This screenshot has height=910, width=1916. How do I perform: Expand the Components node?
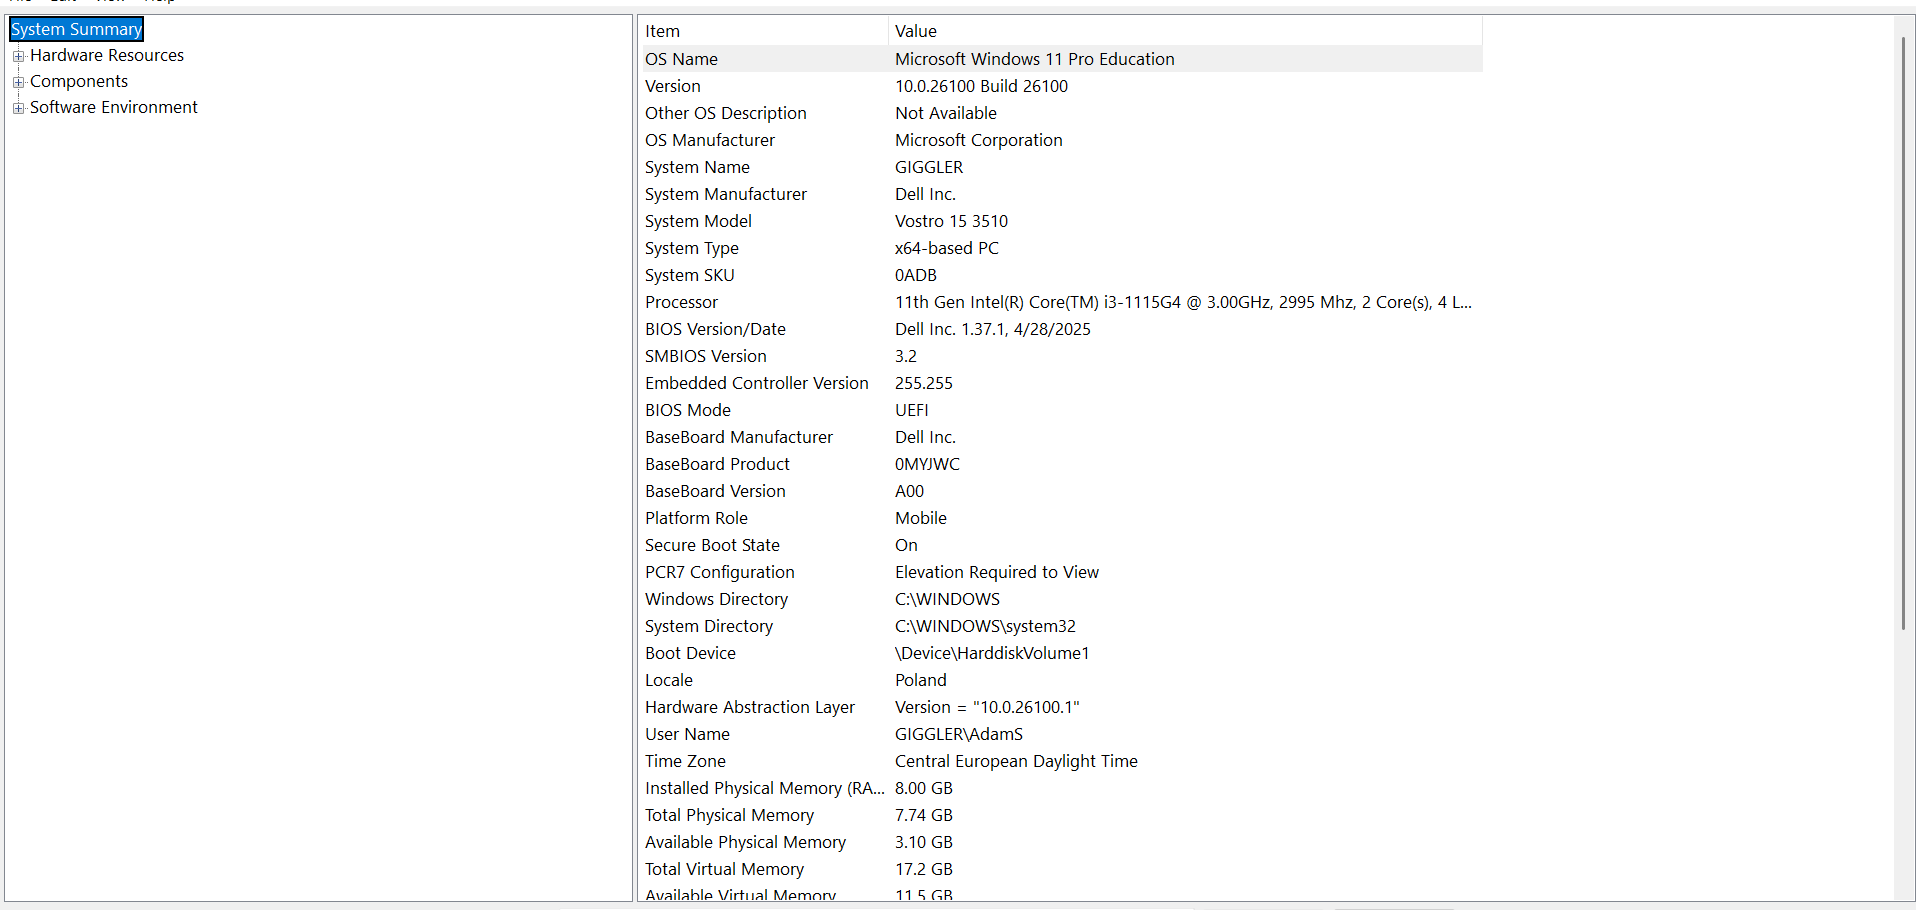[18, 82]
